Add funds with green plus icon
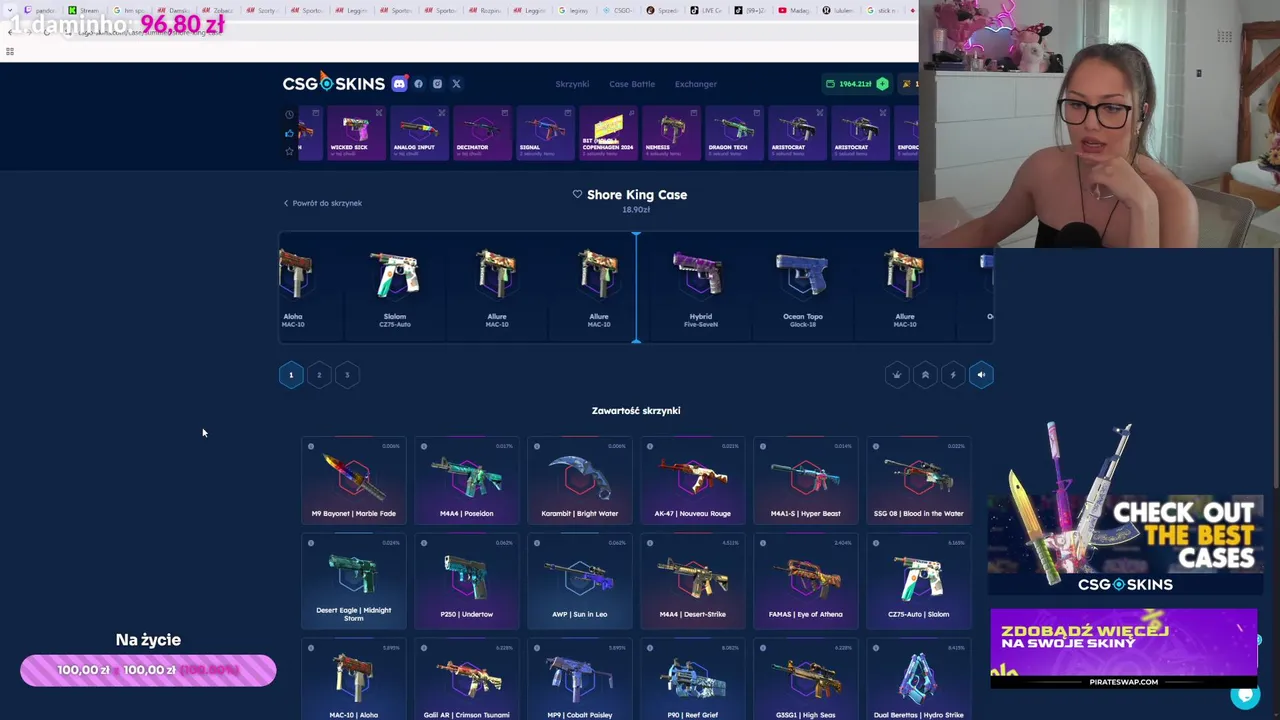Screen dimensions: 1280x720 (882, 84)
